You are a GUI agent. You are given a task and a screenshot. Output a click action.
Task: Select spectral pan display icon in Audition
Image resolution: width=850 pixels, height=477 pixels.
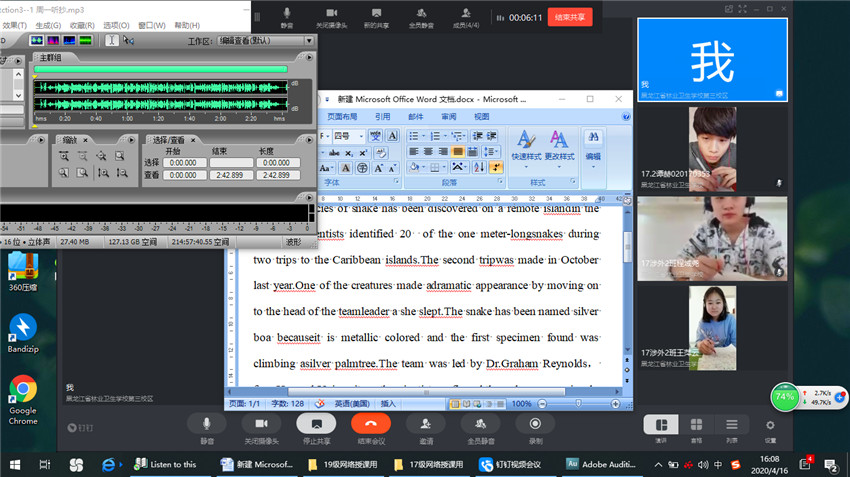tap(69, 40)
